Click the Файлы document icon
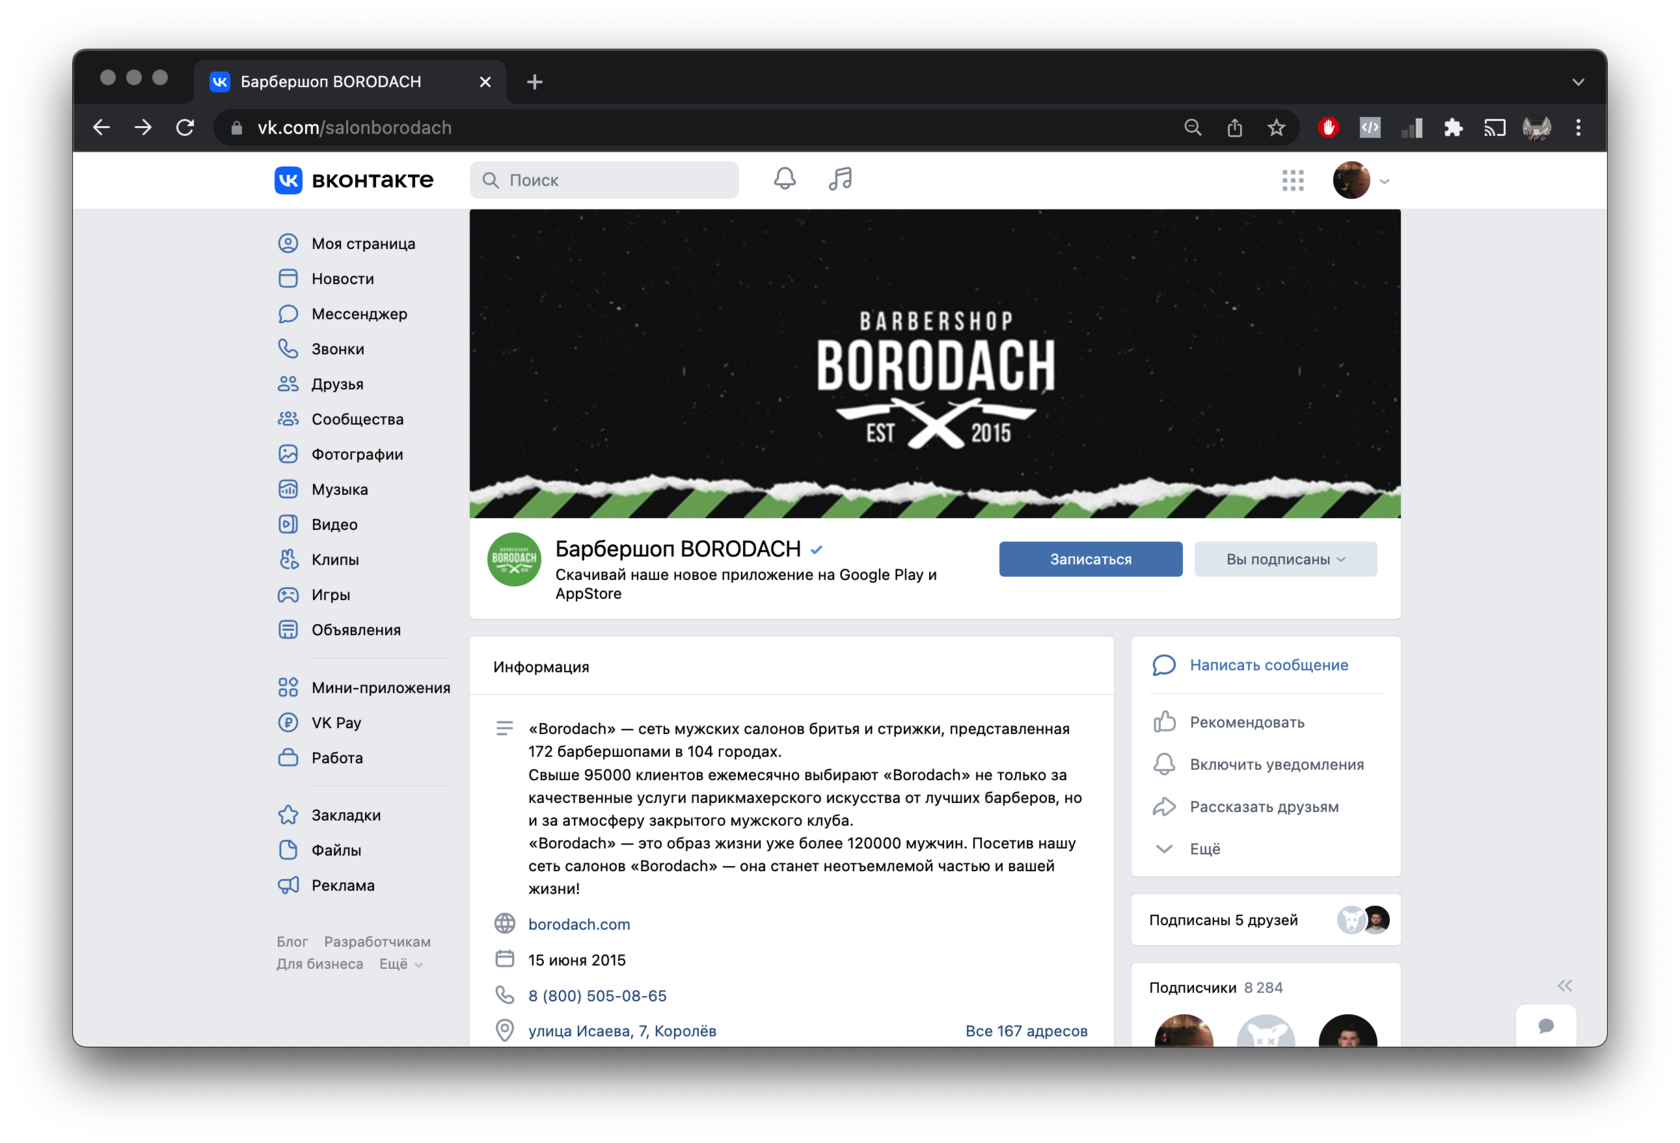Viewport: 1680px width, 1143px height. 288,850
